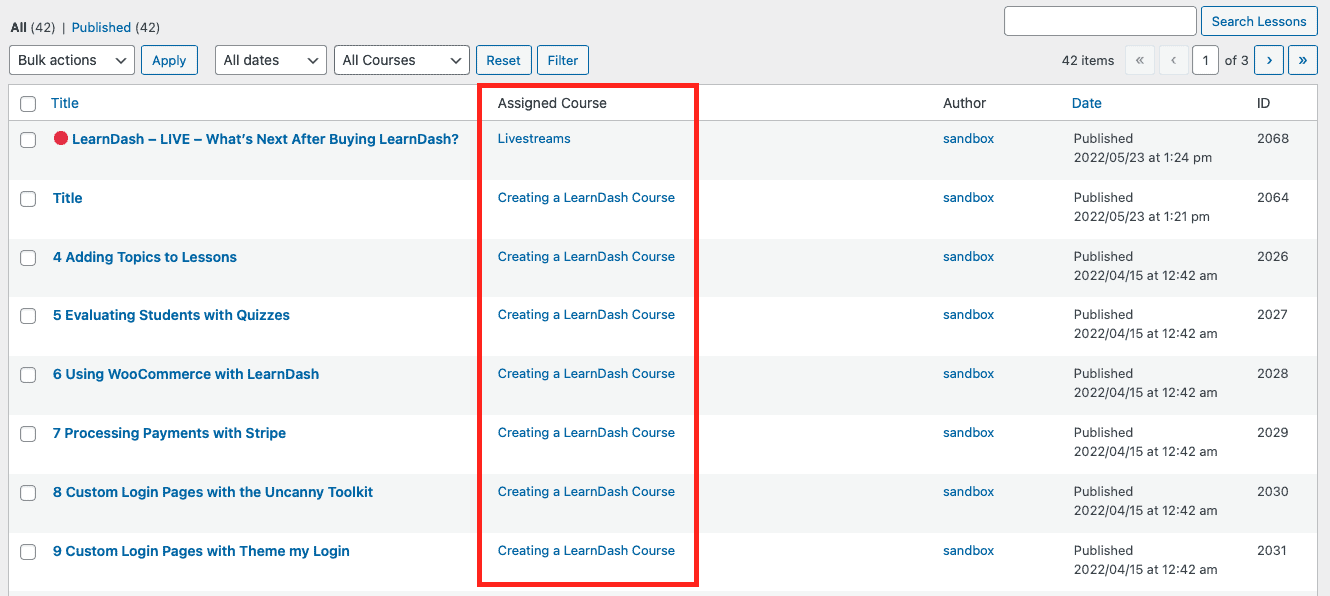Tick the 8 Custom Login Pages Uncanny Toolkit checkbox
1330x596 pixels.
(28, 493)
